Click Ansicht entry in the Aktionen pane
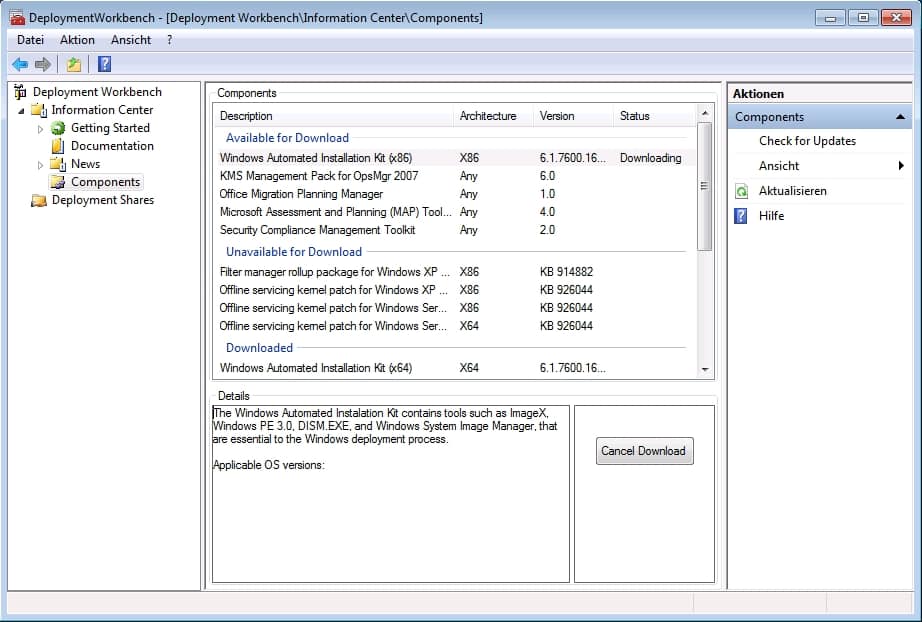The image size is (922, 622). [779, 166]
